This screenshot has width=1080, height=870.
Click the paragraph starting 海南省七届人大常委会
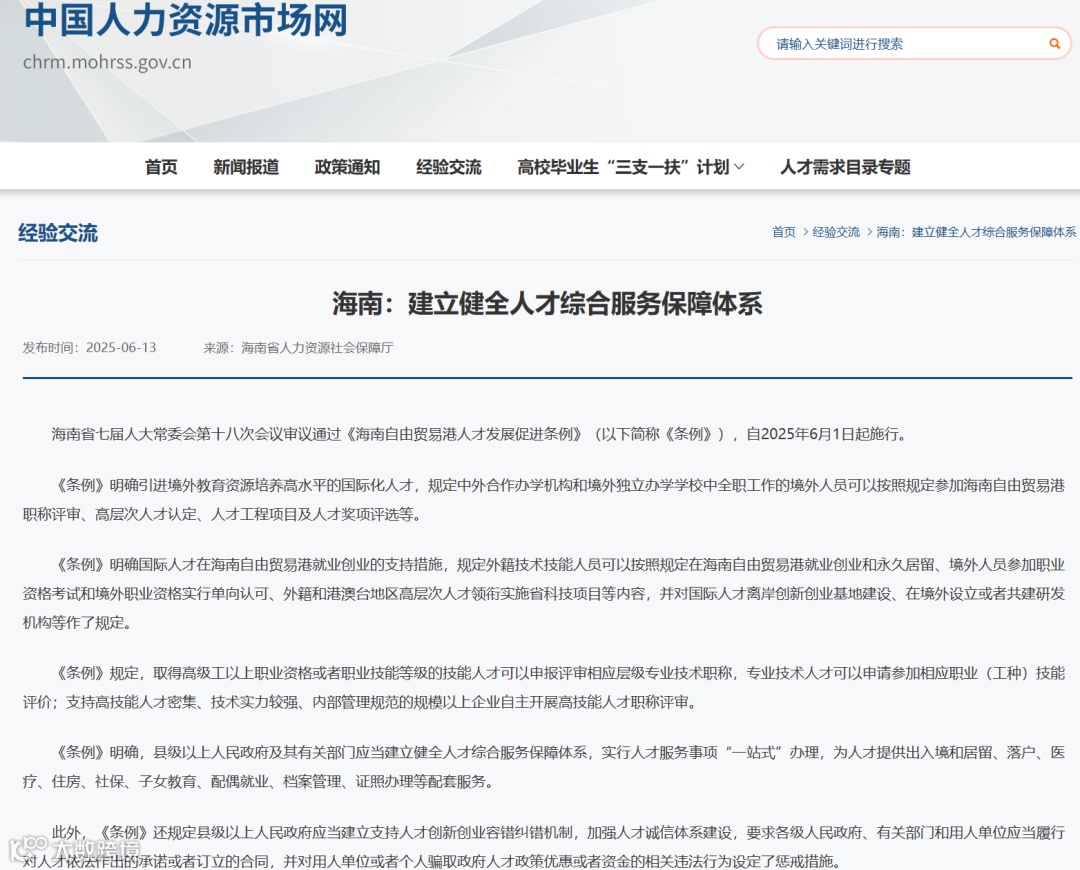(x=480, y=434)
